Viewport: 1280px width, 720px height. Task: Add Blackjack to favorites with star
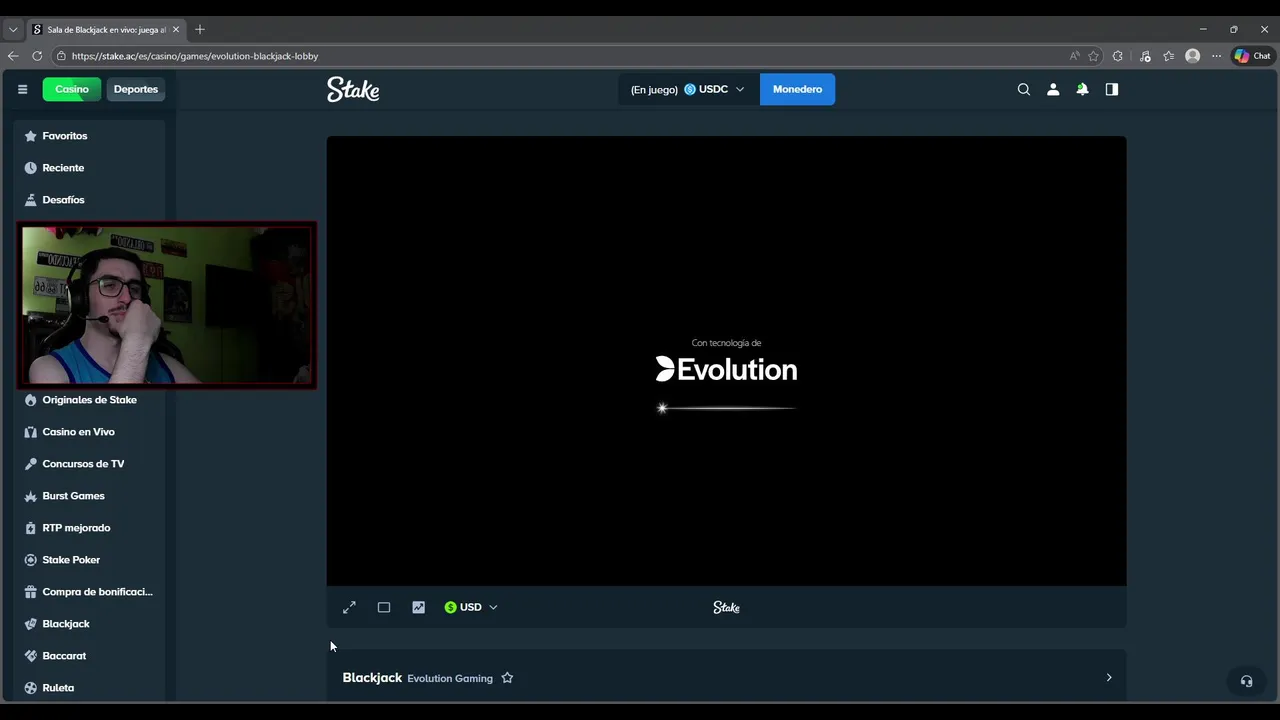tap(507, 678)
